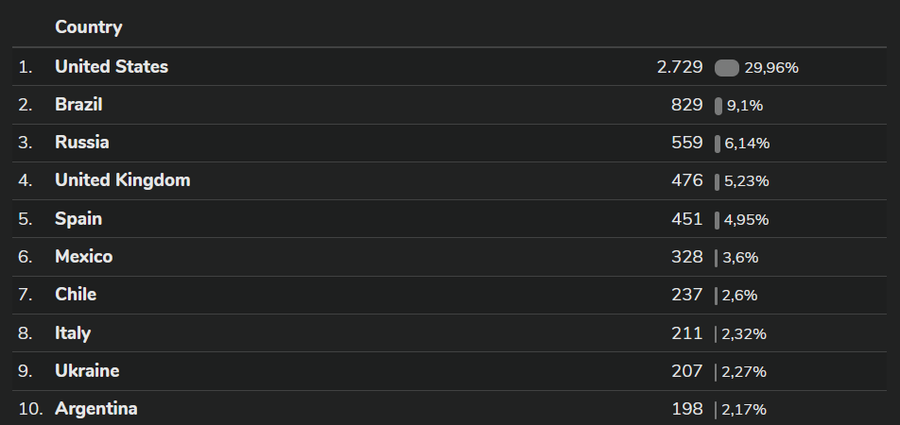Click the Ukraine country name
This screenshot has height=425, width=900.
point(87,371)
